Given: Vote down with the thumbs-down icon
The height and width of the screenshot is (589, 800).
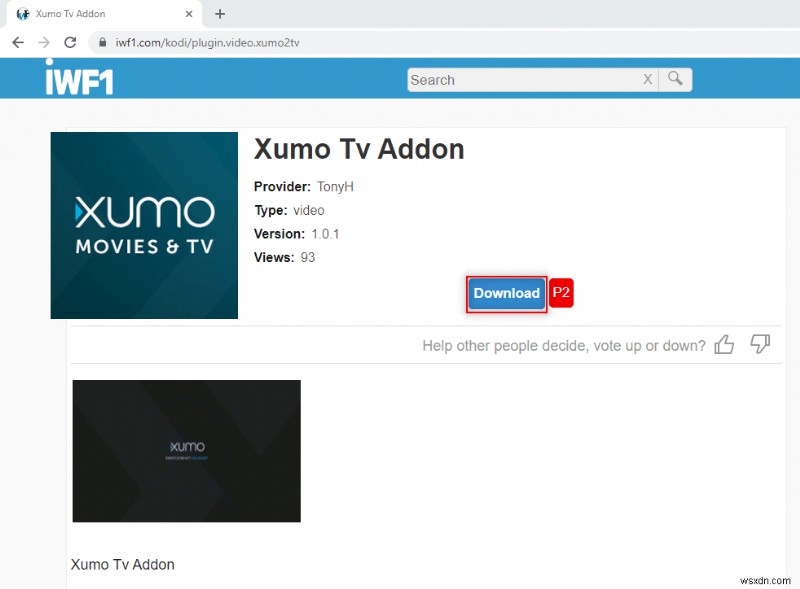Looking at the screenshot, I should [x=761, y=344].
